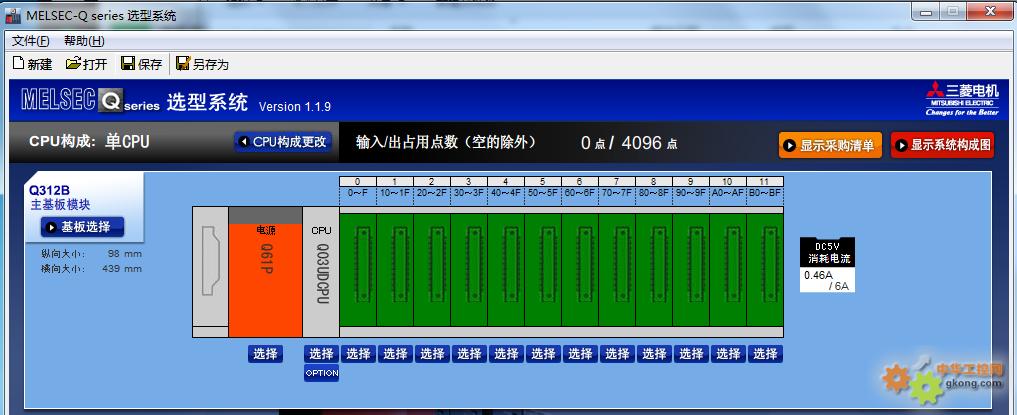
Task: Click the app icon in title bar
Action: coord(12,16)
